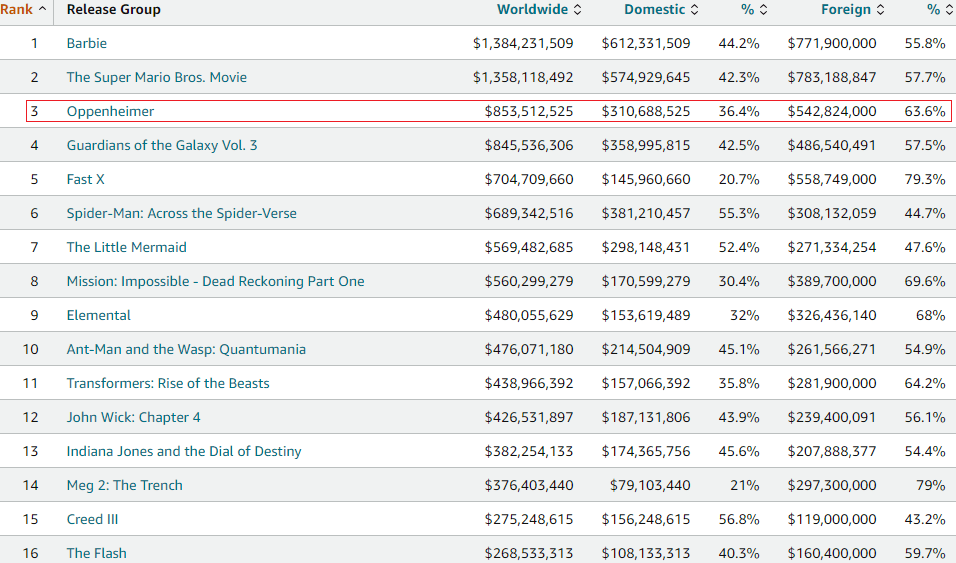
Task: Open The Super Mario Bros. Movie link
Action: [157, 77]
